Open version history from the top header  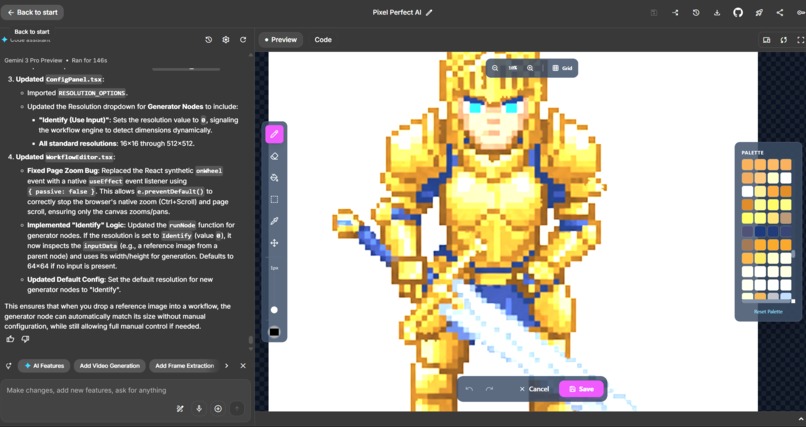(696, 12)
